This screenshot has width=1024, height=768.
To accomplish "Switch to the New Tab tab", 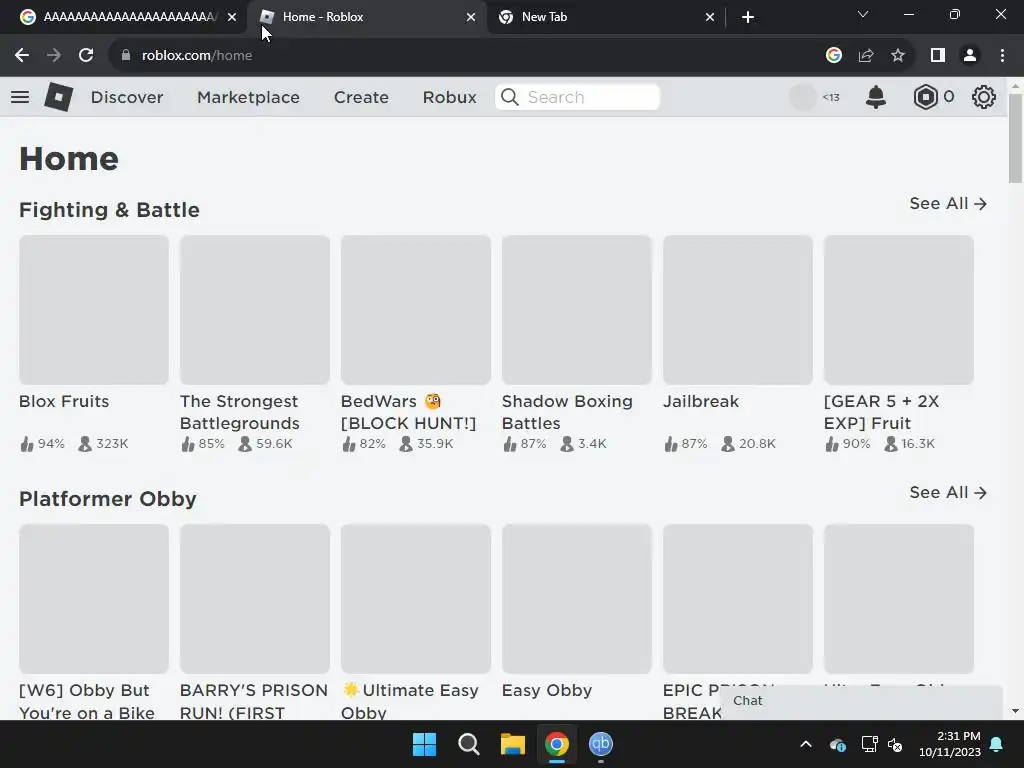I will pos(605,17).
